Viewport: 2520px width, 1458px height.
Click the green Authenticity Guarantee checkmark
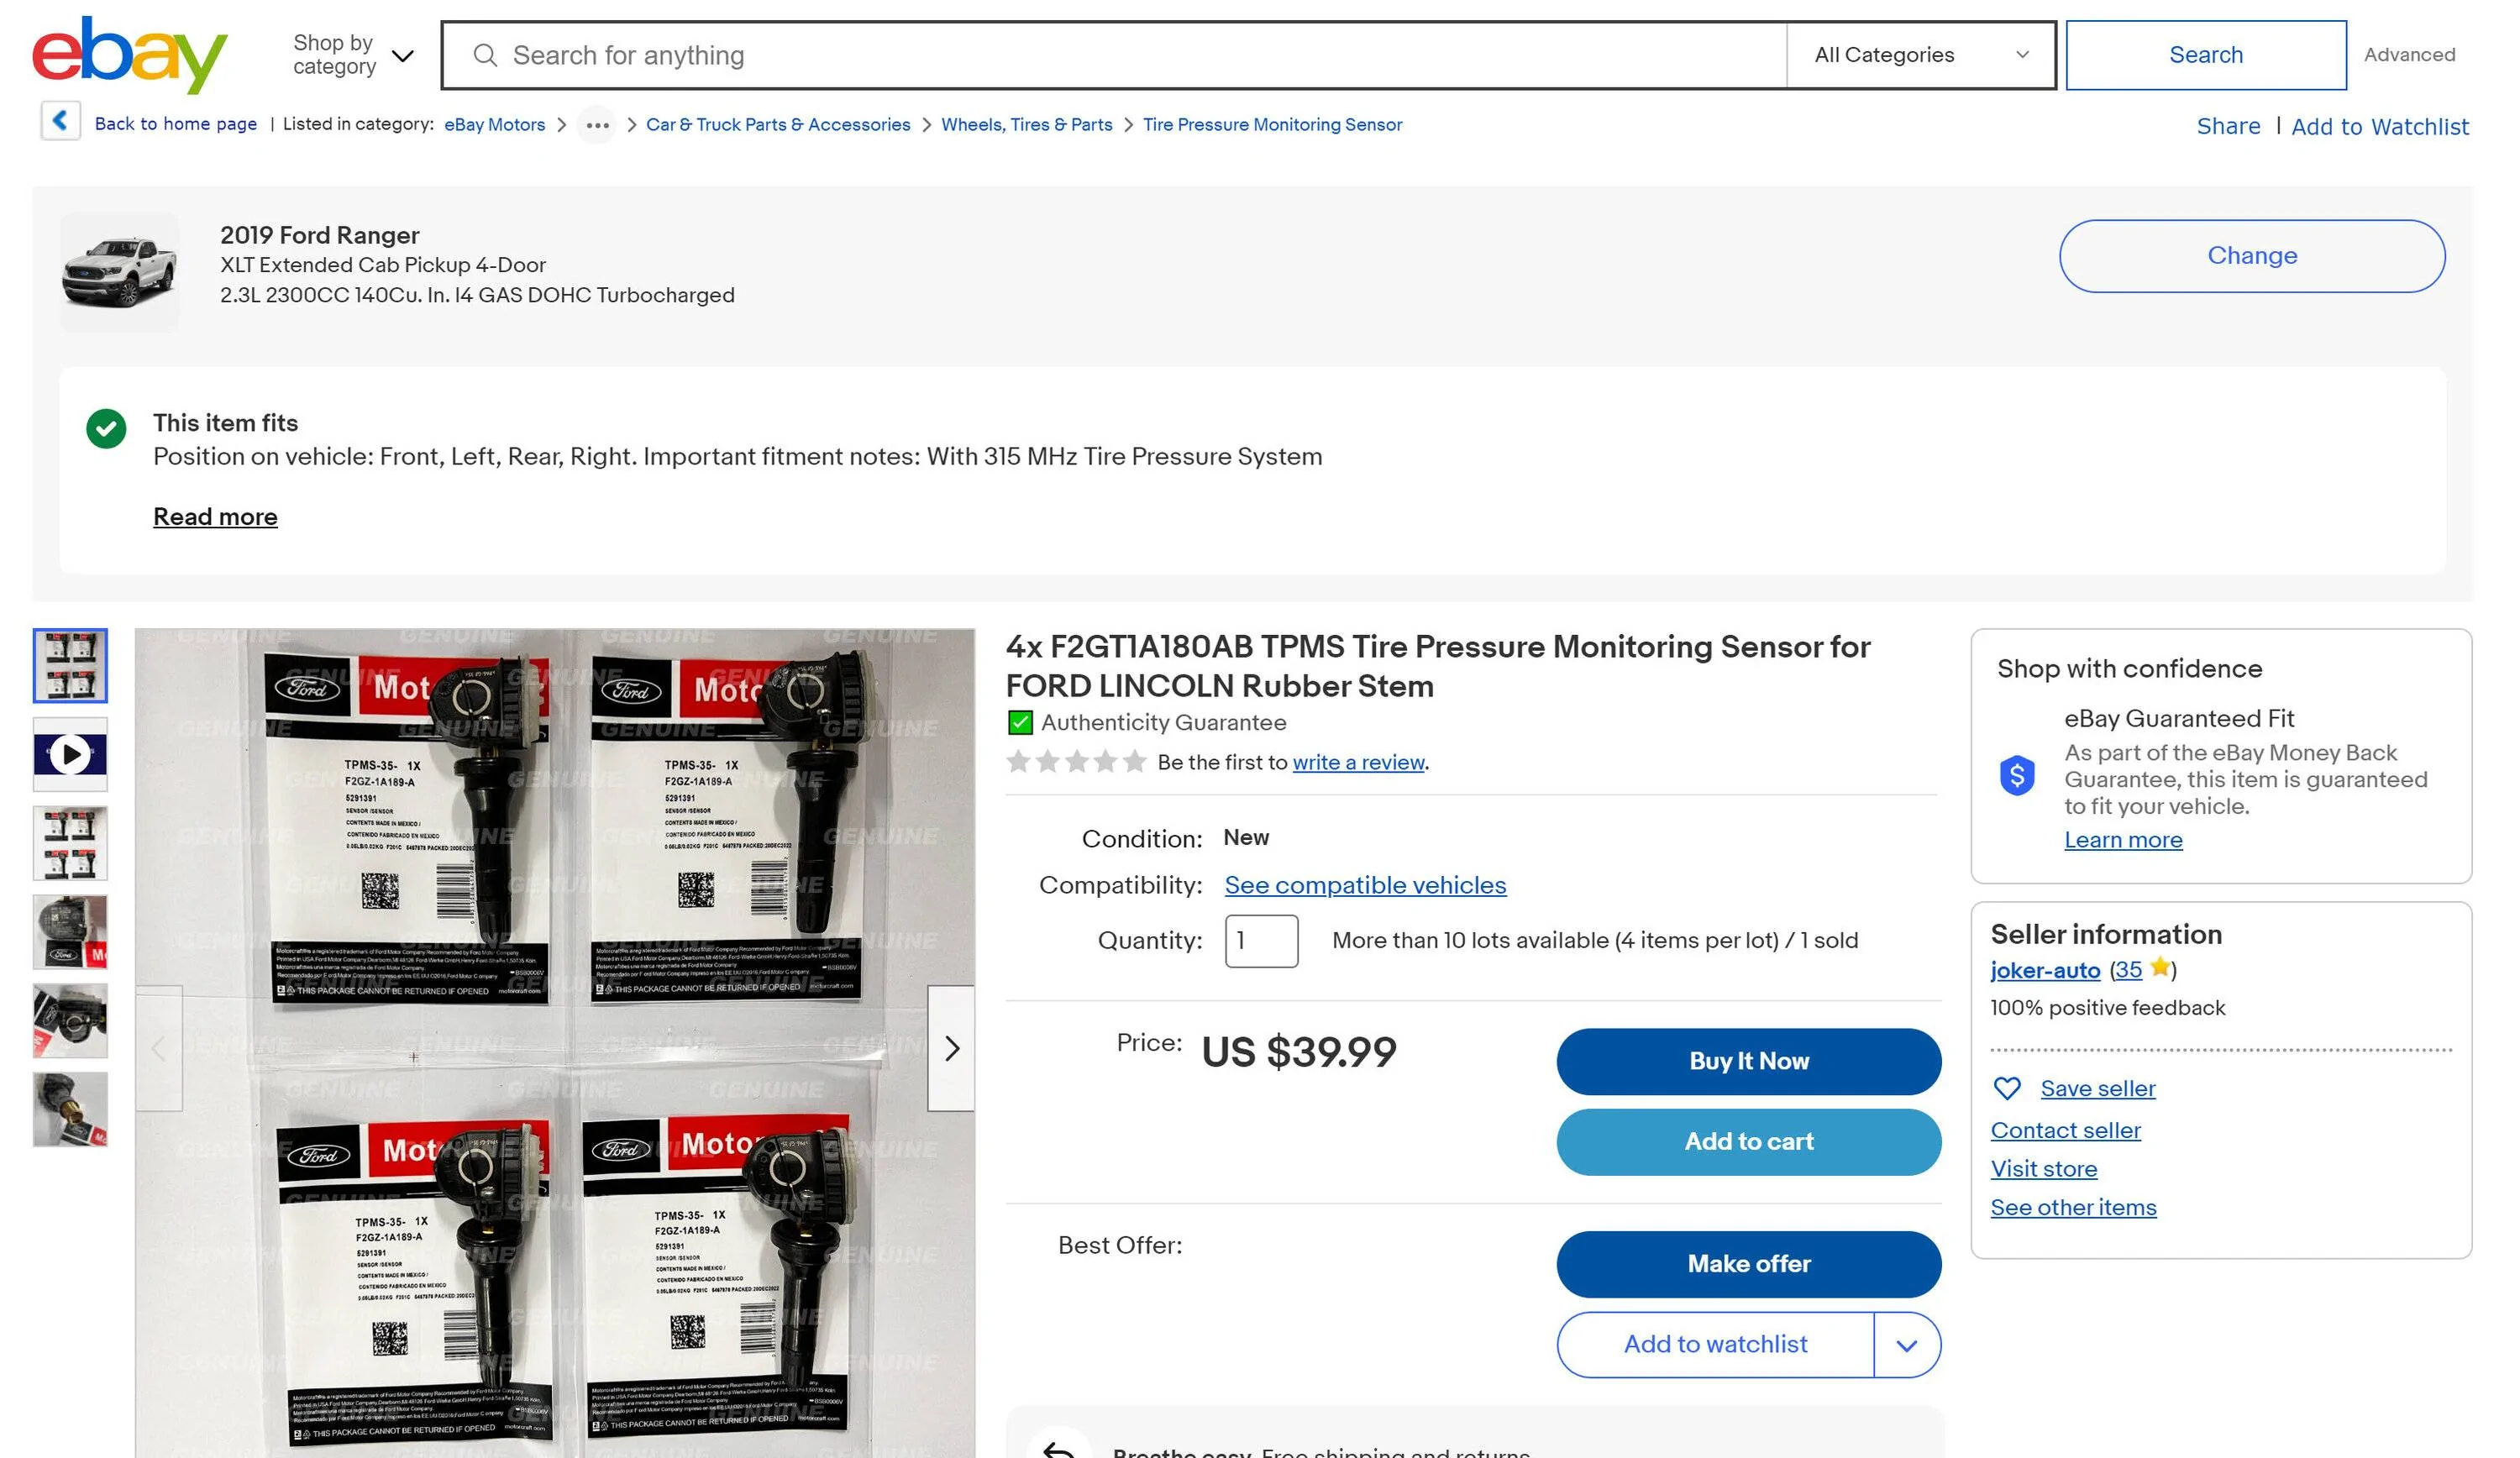tap(1019, 722)
